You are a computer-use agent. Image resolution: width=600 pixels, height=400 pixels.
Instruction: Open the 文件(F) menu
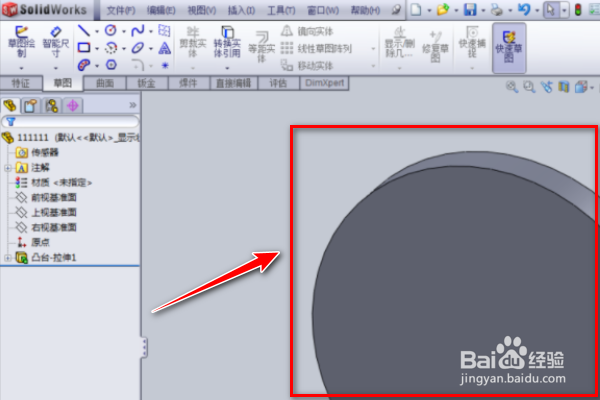click(121, 10)
